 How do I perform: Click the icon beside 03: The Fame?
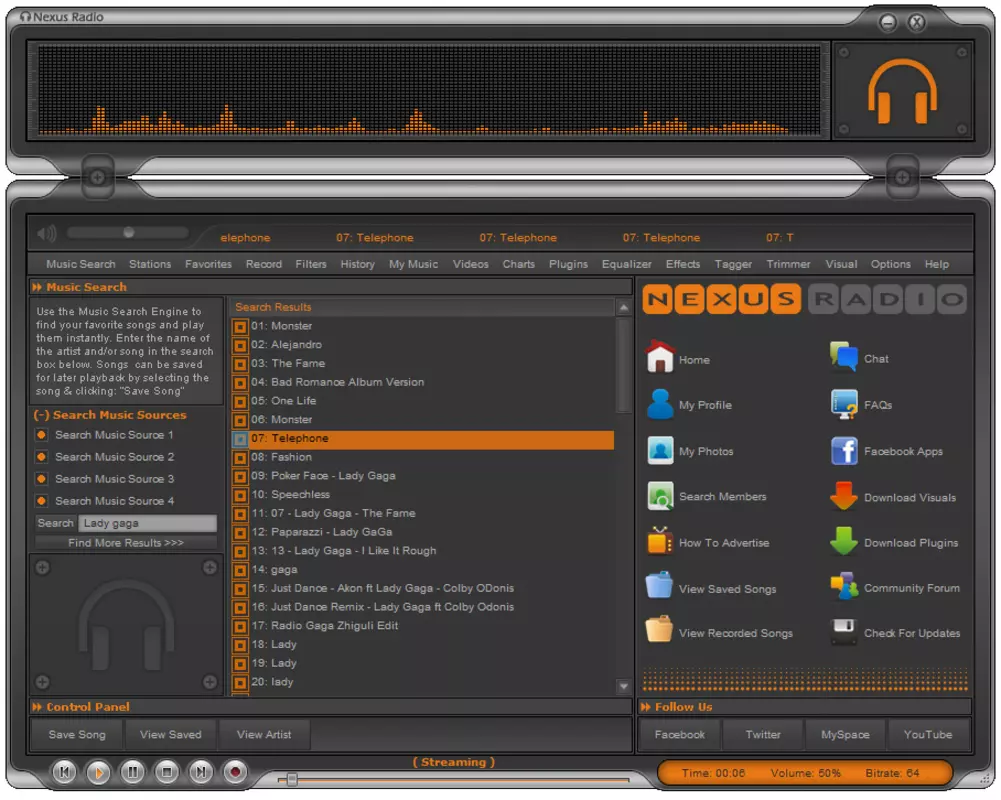pyautogui.click(x=240, y=365)
